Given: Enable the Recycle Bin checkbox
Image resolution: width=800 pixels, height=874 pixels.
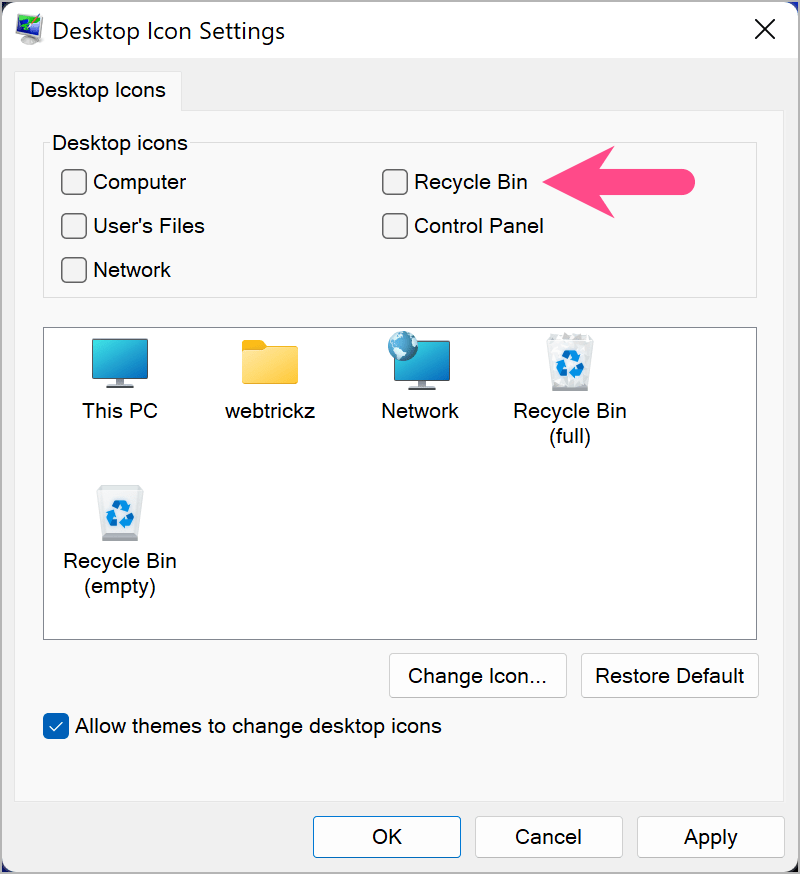Looking at the screenshot, I should click(x=395, y=182).
